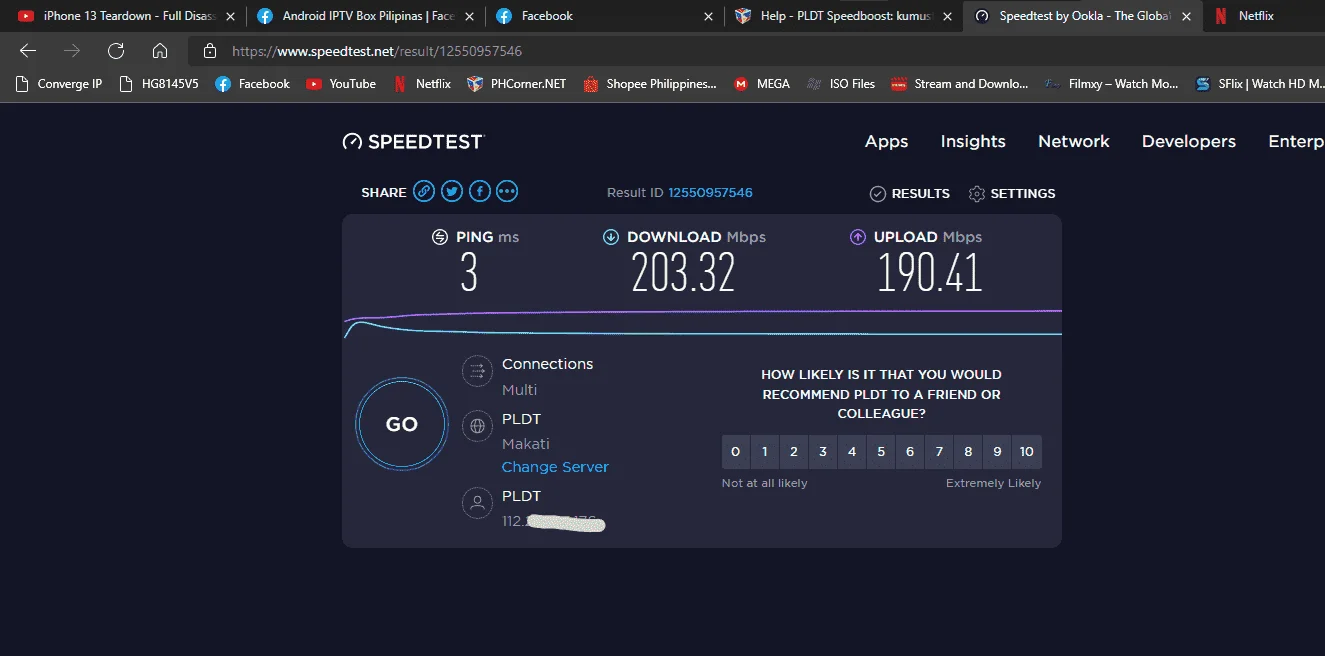
Task: Click the Makati server location text
Action: click(x=526, y=444)
